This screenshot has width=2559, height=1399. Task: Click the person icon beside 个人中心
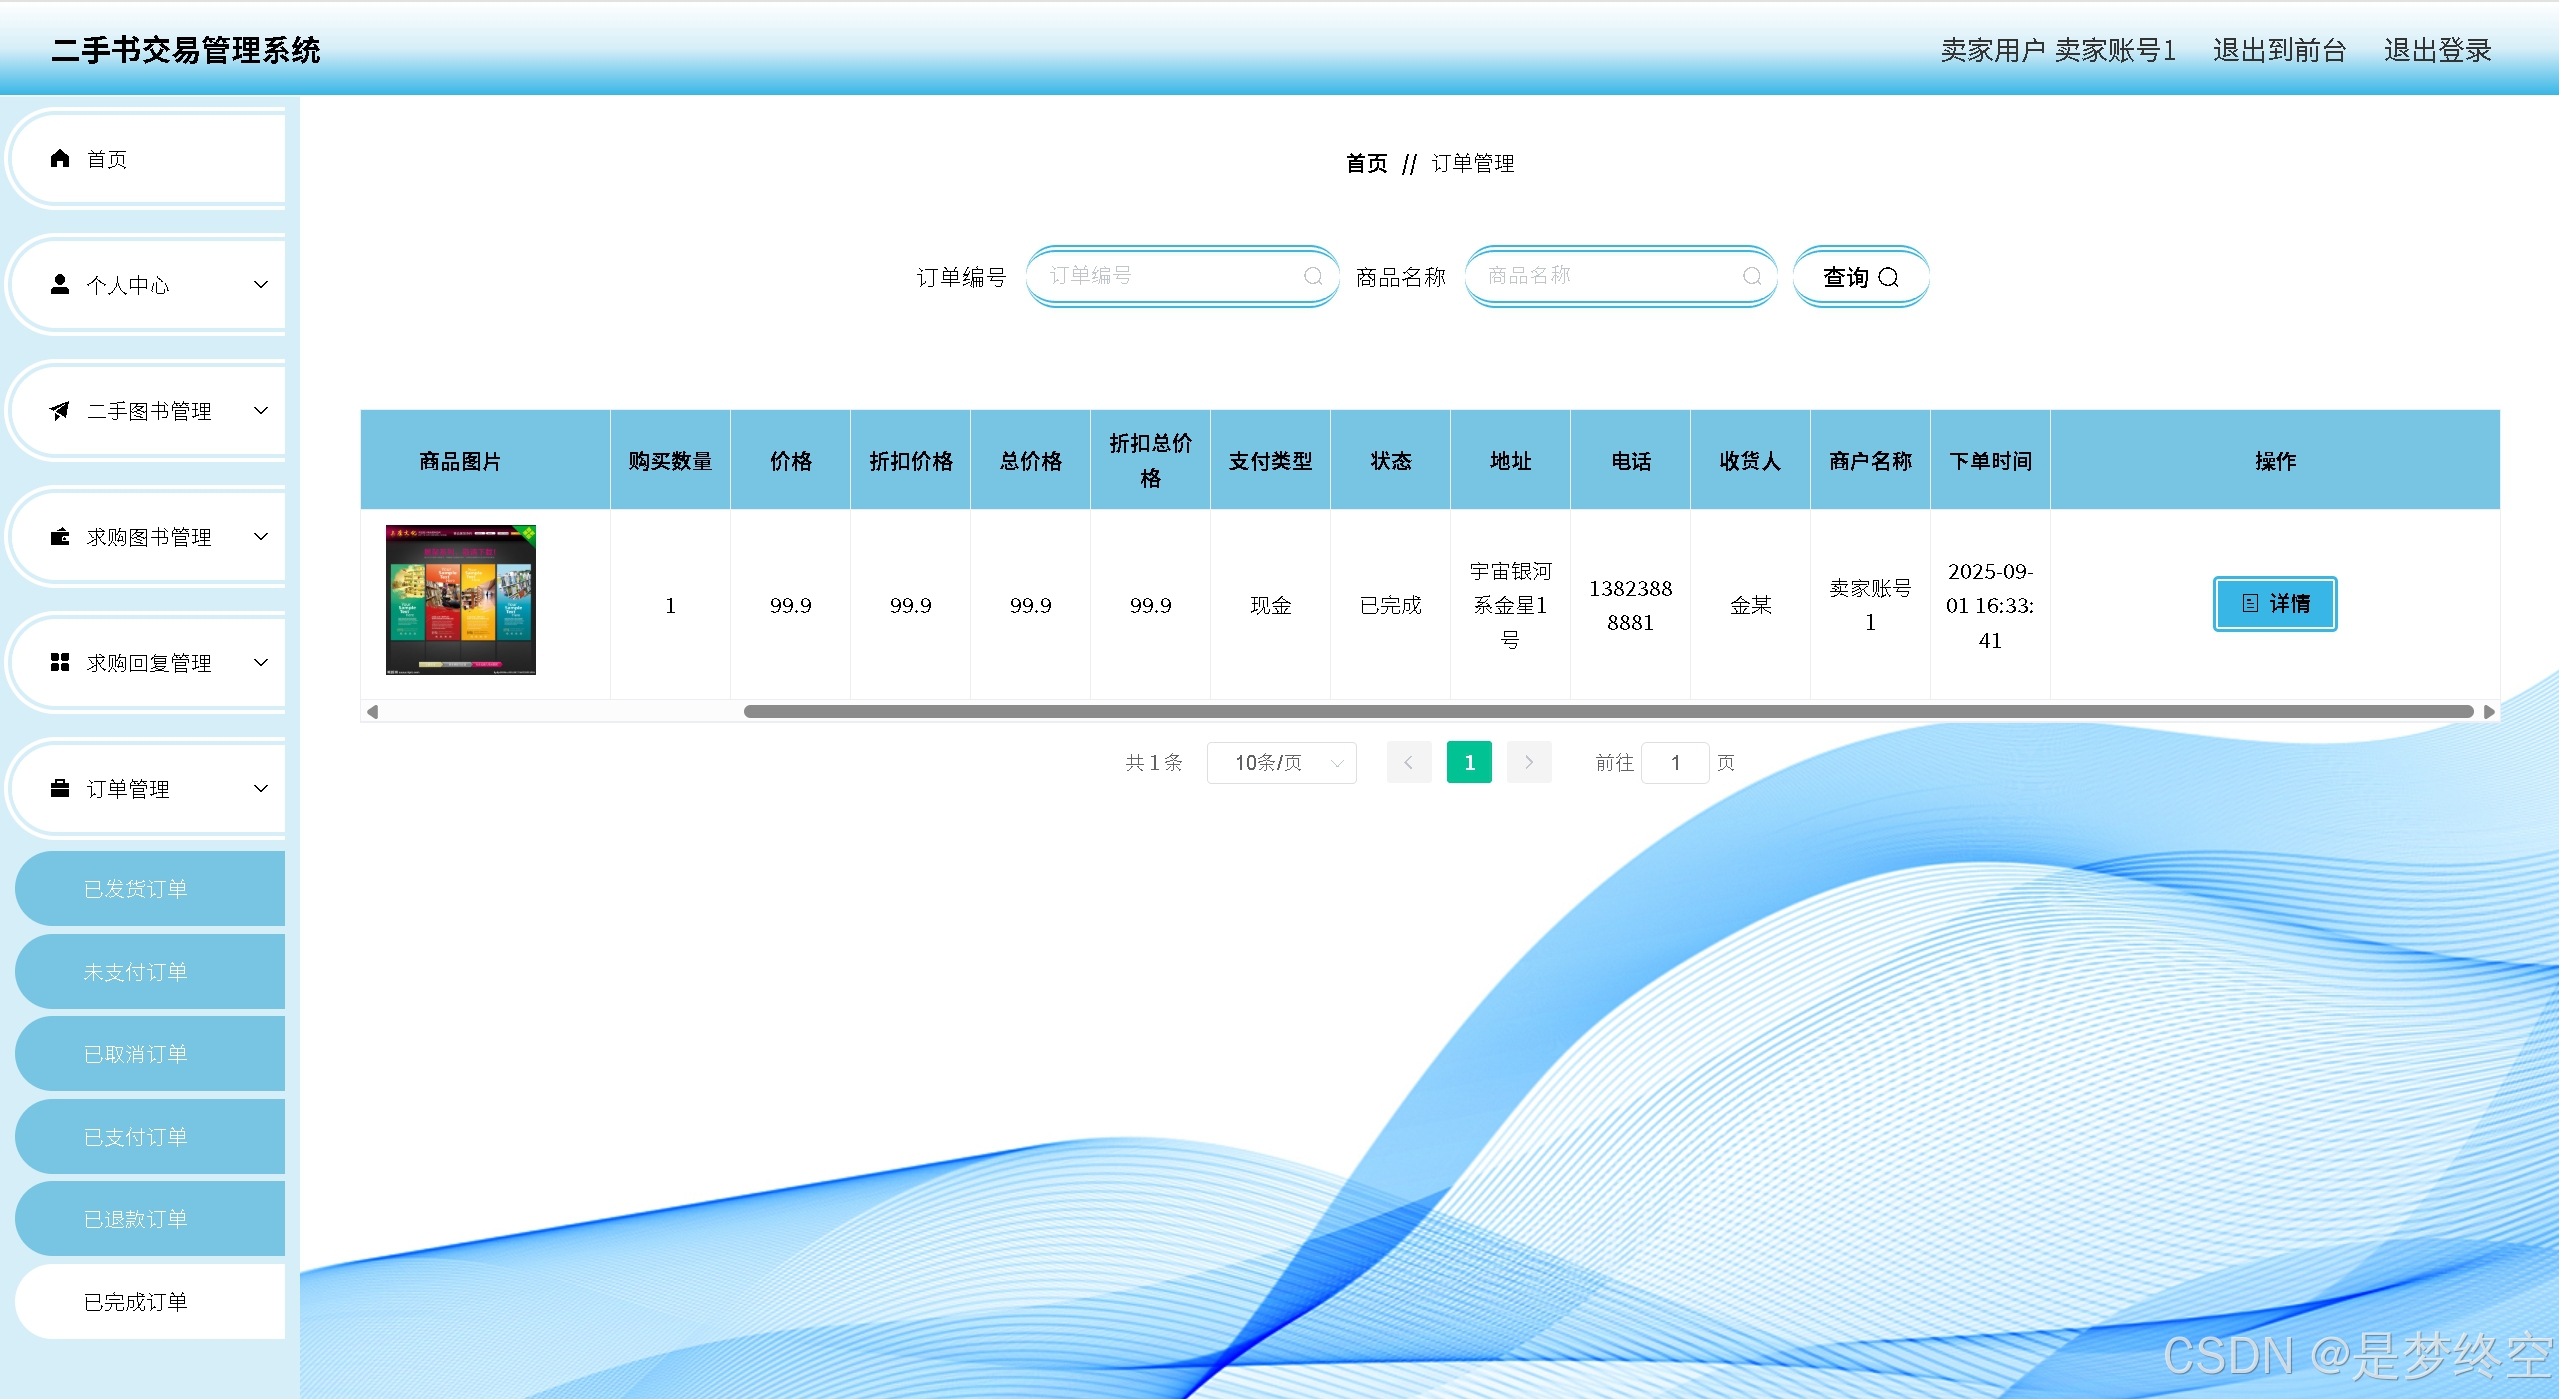[x=60, y=284]
